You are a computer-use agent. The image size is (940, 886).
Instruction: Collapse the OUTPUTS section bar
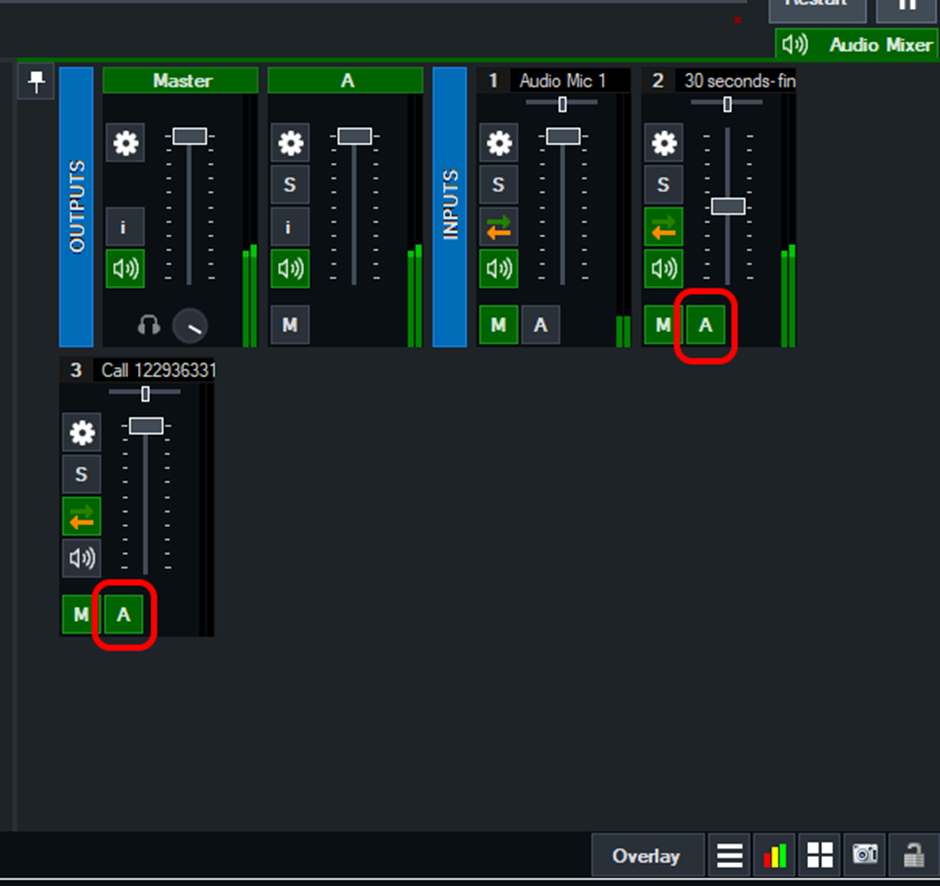(x=77, y=207)
